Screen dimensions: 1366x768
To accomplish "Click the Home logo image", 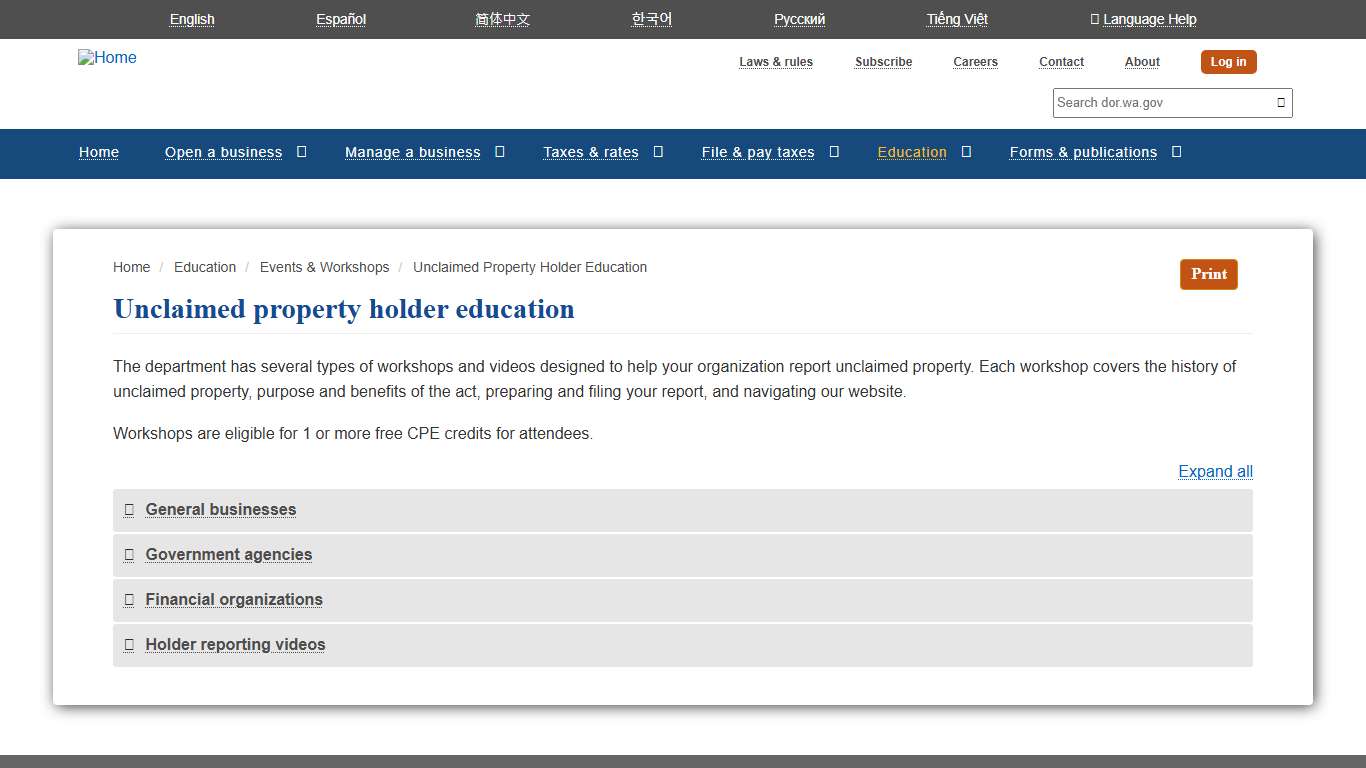I will coord(106,57).
